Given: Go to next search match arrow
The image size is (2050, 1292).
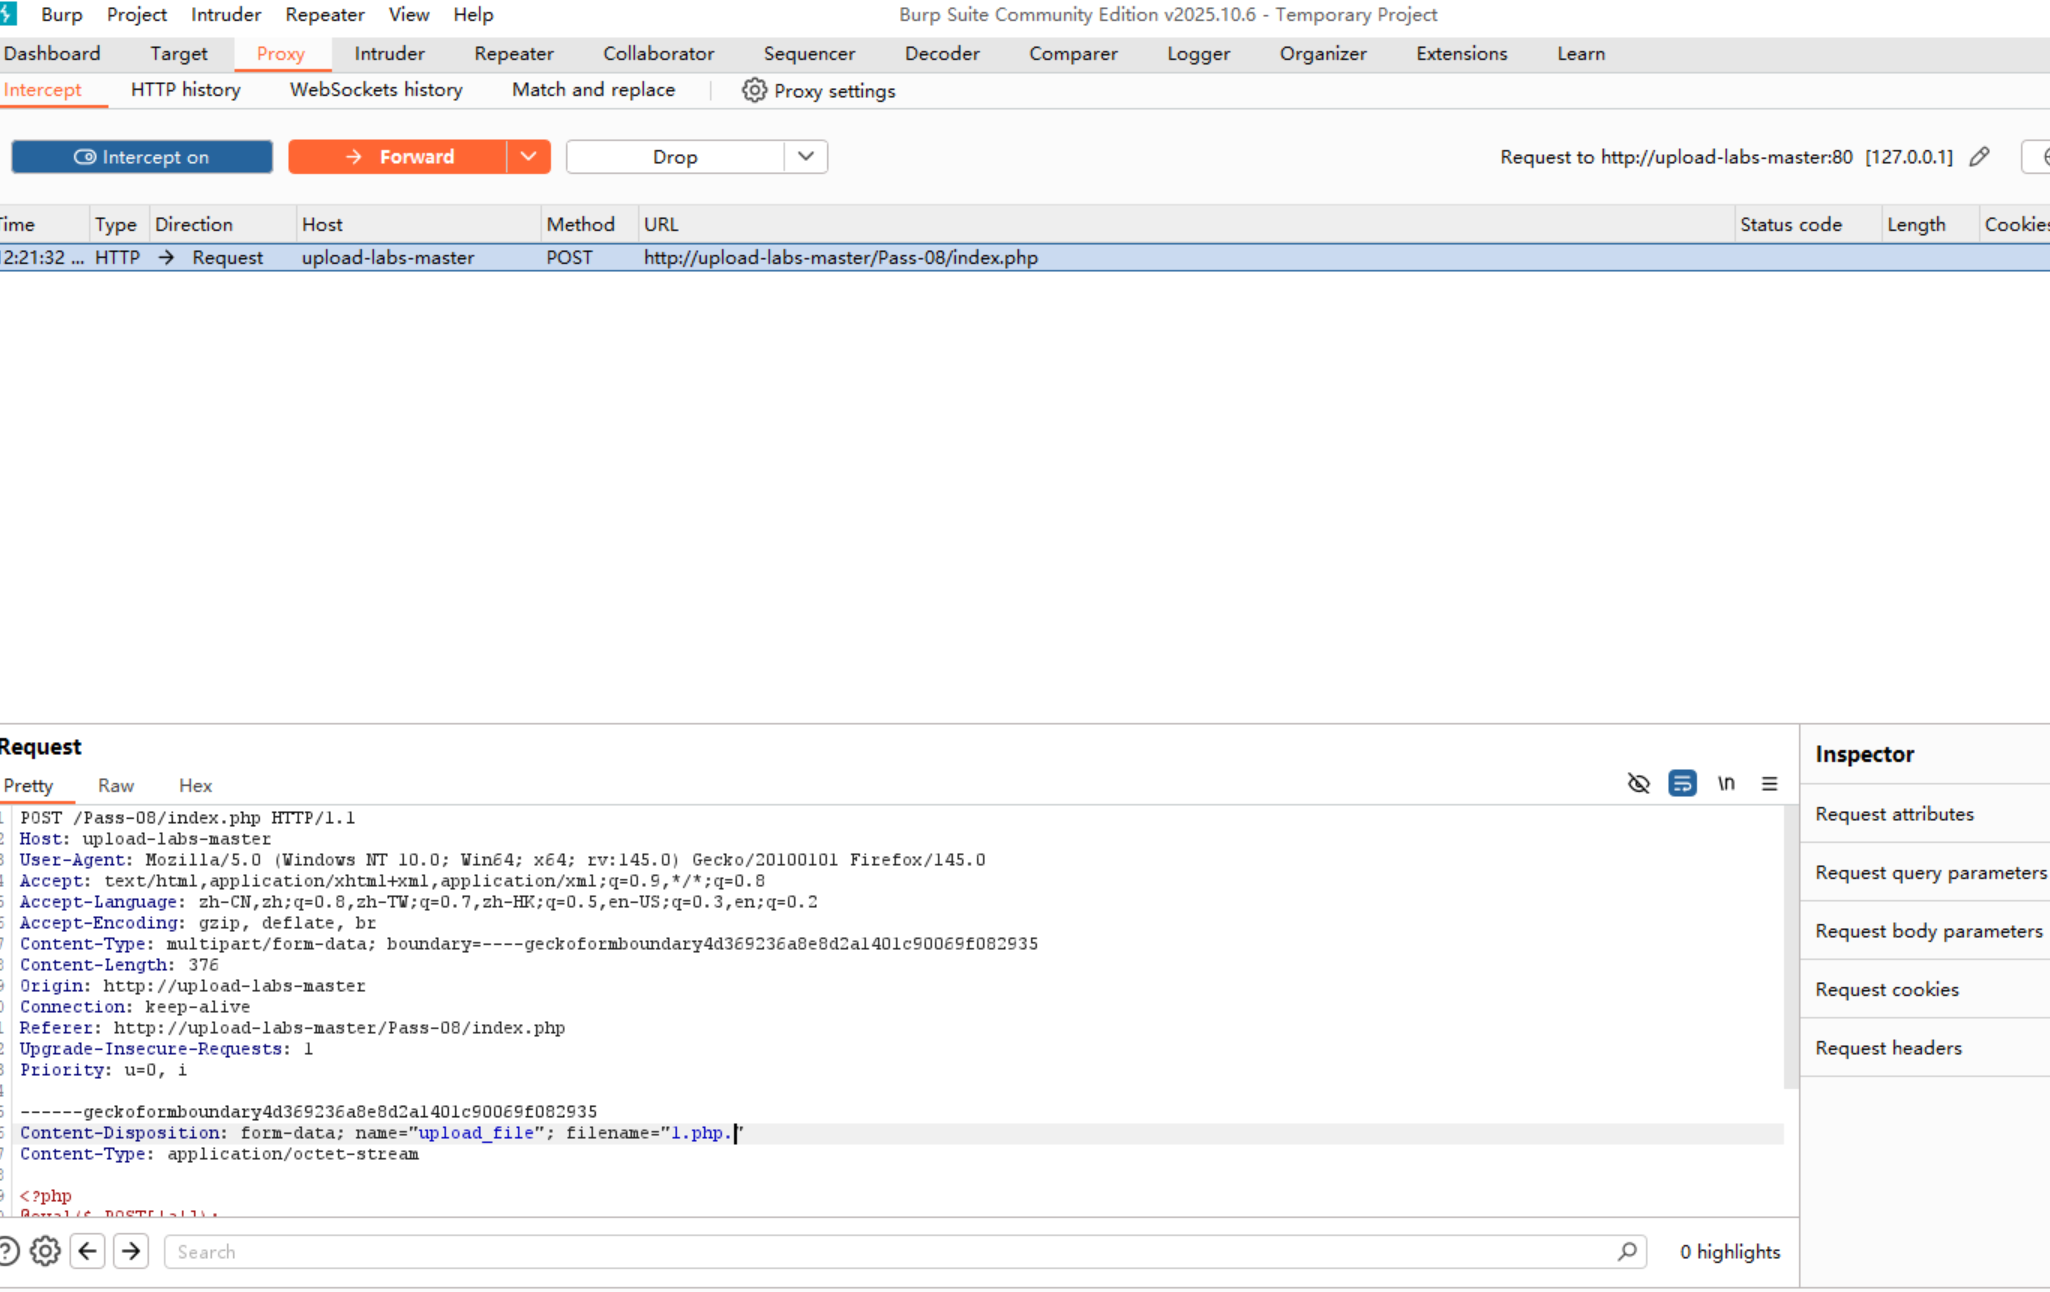Looking at the screenshot, I should click(x=131, y=1251).
